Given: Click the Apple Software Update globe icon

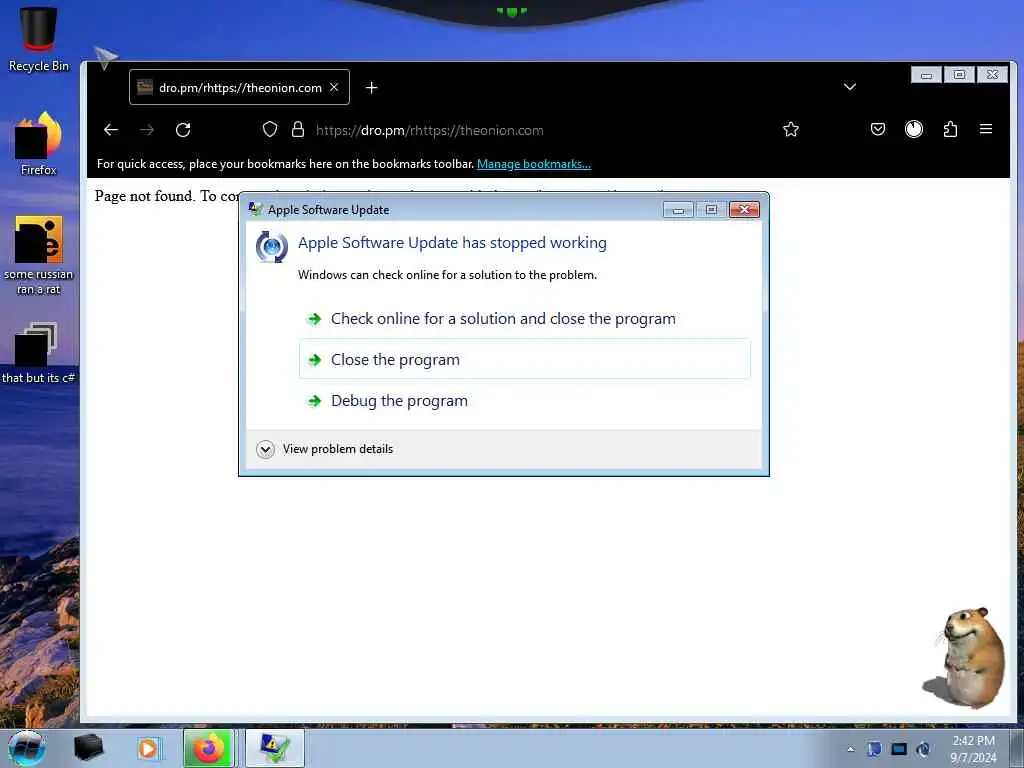Looking at the screenshot, I should point(272,247).
